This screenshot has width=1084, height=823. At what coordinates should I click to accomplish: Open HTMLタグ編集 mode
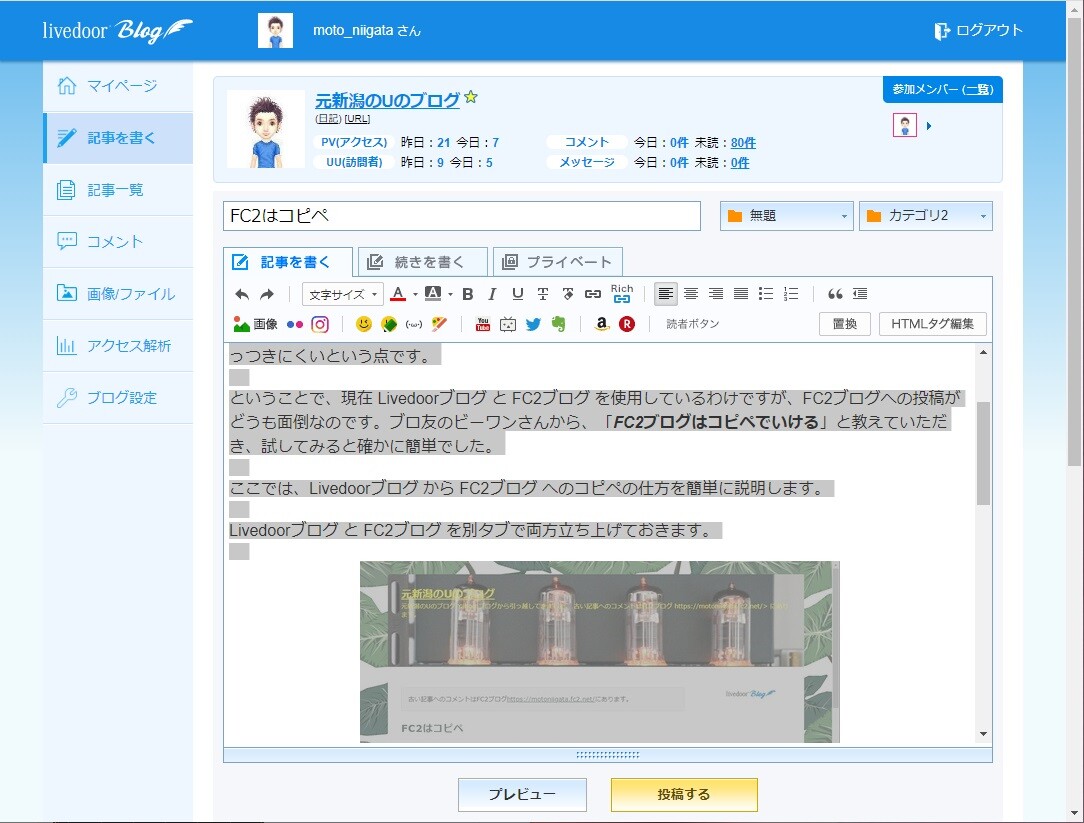coord(932,324)
